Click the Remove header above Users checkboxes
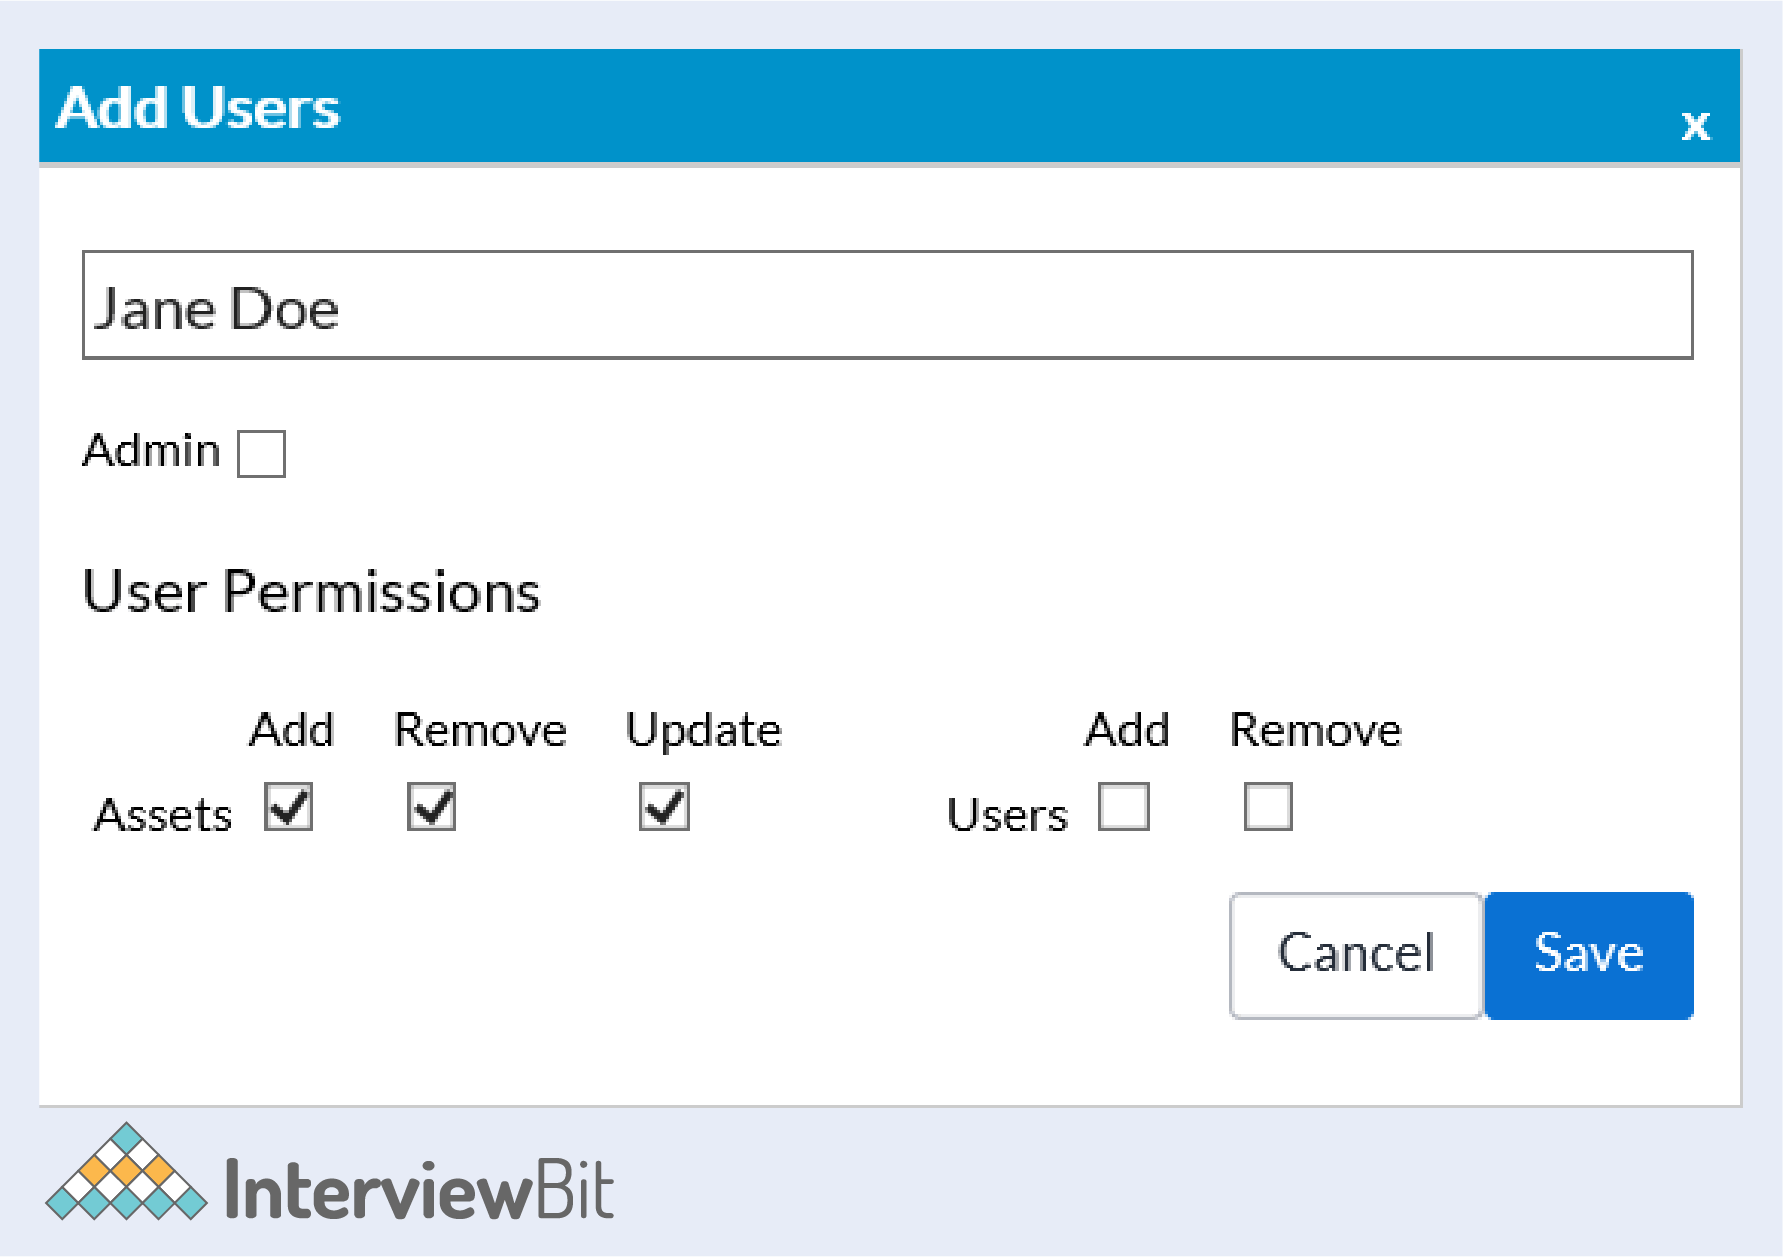The height and width of the screenshot is (1257, 1783). [x=1315, y=730]
